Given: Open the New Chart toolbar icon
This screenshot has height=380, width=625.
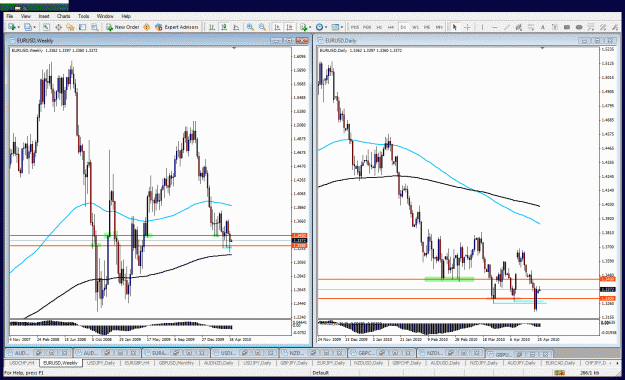Looking at the screenshot, I should click(12, 27).
